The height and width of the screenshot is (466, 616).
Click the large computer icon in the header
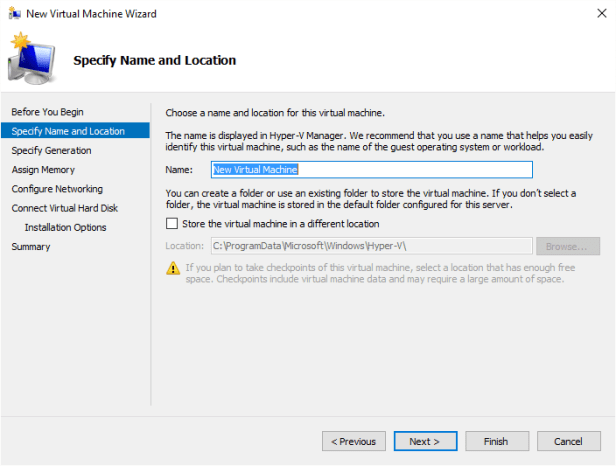(32, 60)
